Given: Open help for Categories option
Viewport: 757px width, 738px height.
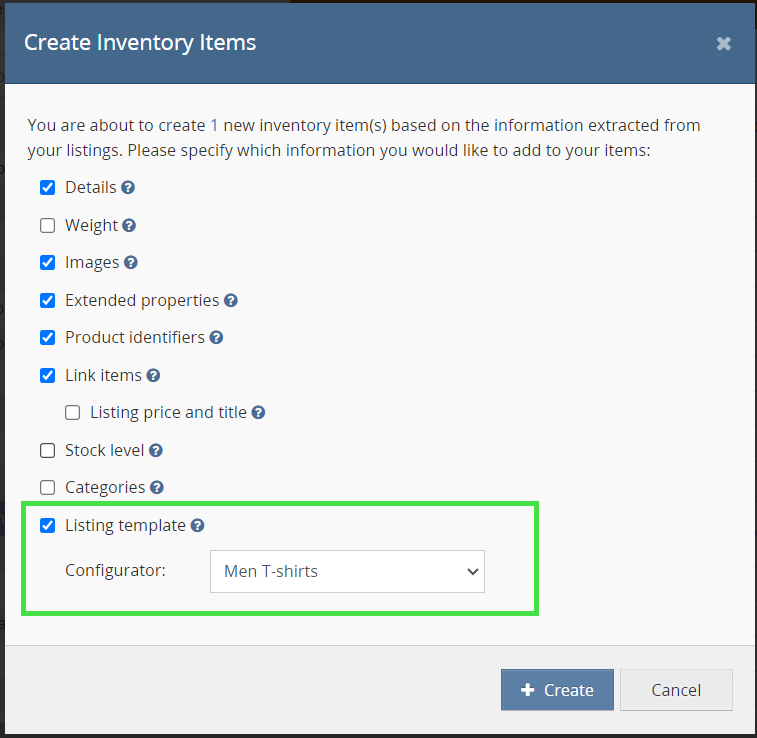Looking at the screenshot, I should (x=157, y=488).
